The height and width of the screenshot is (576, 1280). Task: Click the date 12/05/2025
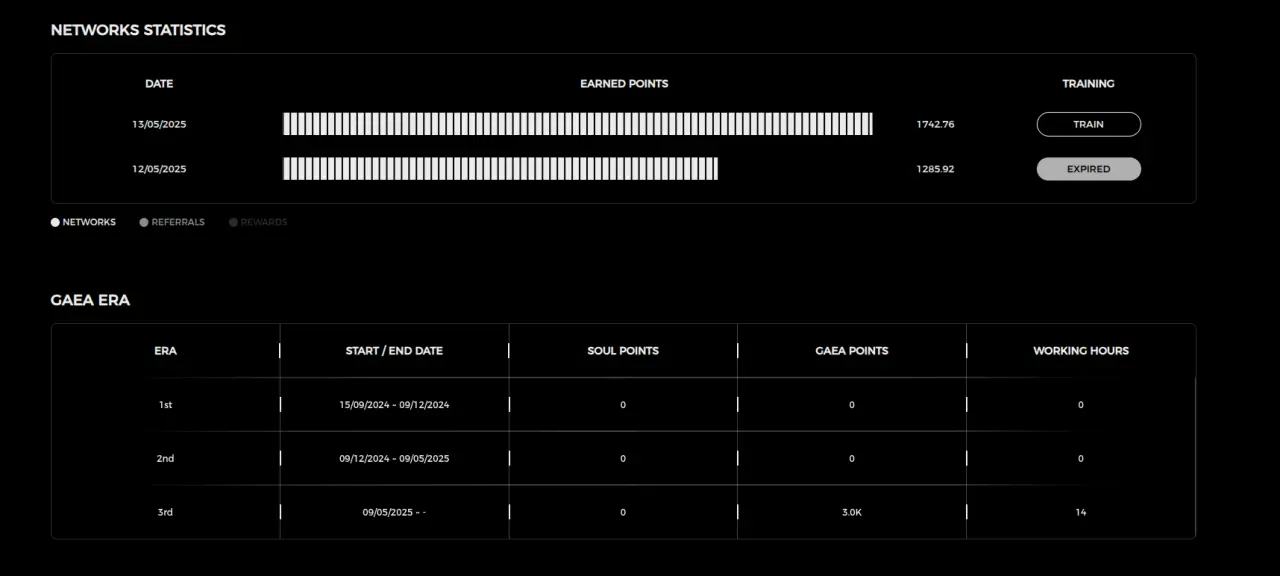click(x=159, y=169)
